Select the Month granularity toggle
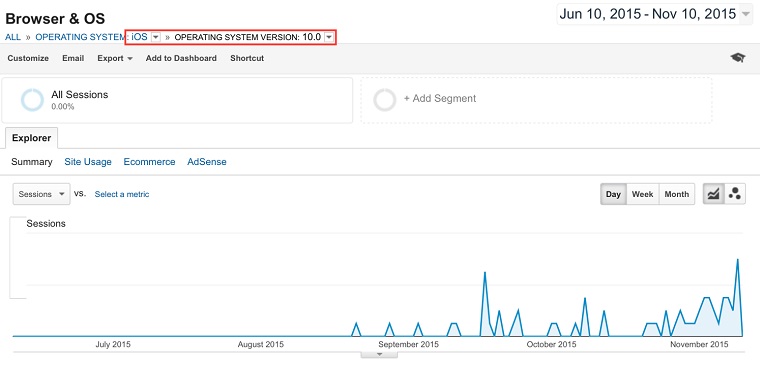The height and width of the screenshot is (365, 760). tap(677, 194)
